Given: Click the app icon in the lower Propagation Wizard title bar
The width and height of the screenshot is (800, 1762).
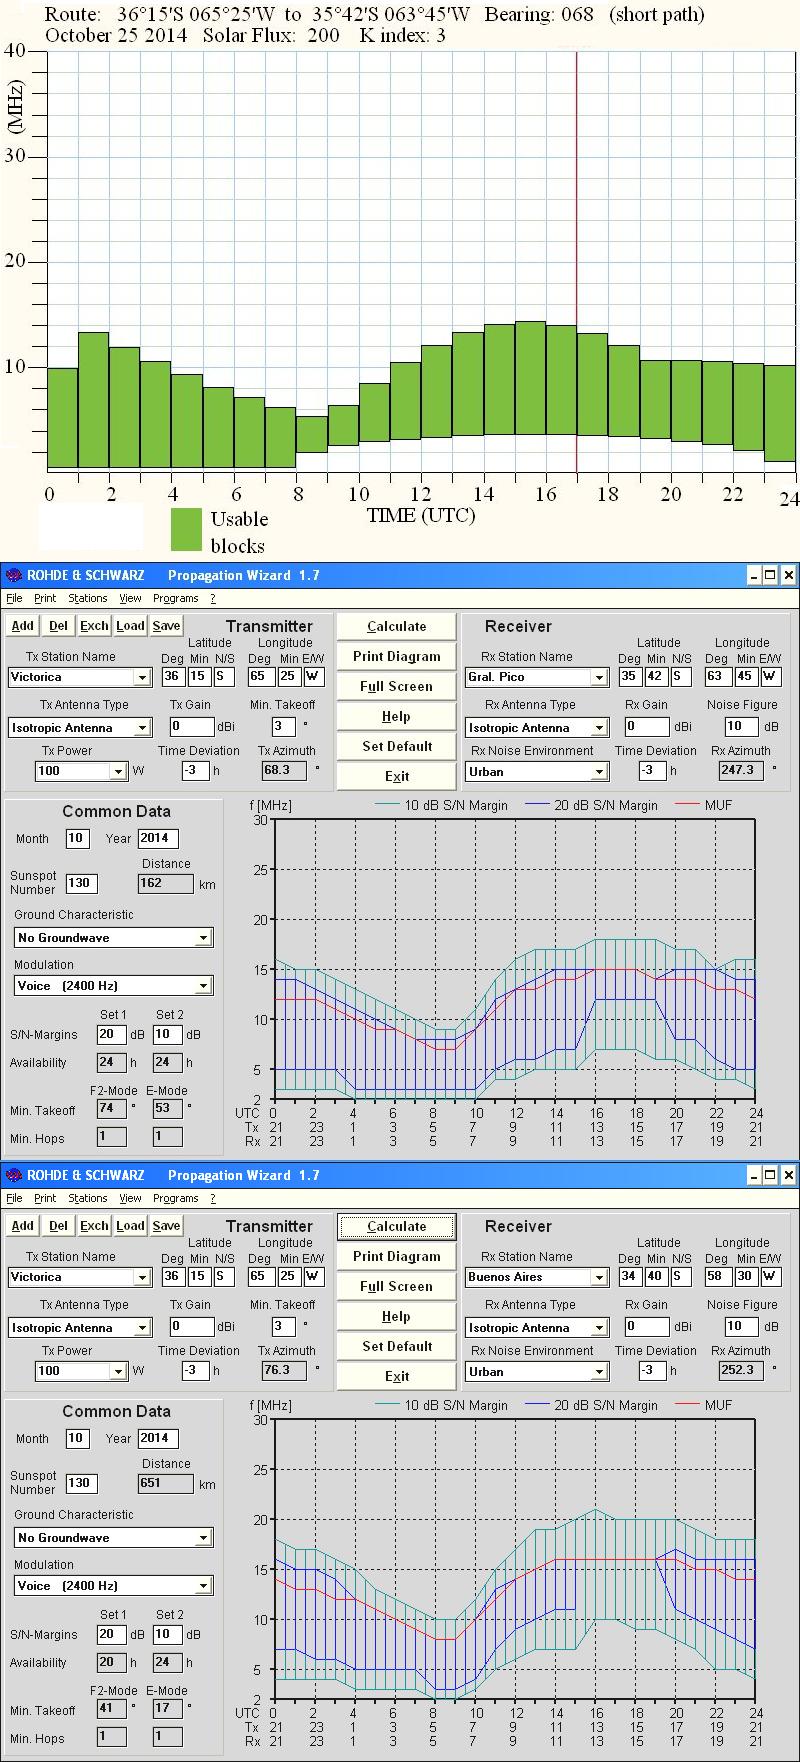Looking at the screenshot, I should coord(13,1175).
